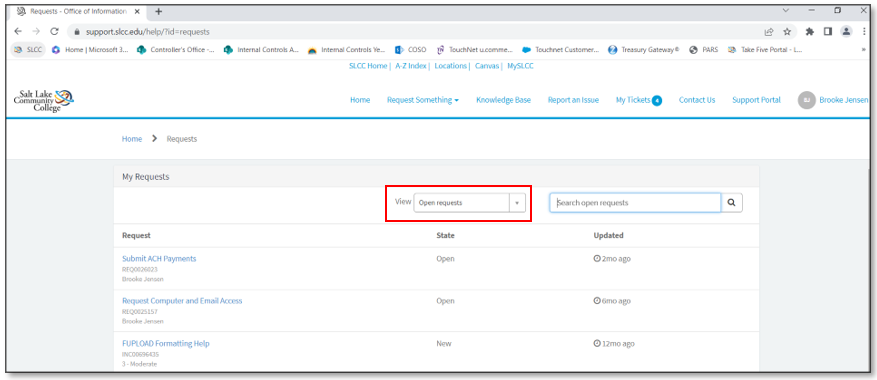Screen dimensions: 877x380
Task: Expand the Request Something menu
Action: [423, 100]
